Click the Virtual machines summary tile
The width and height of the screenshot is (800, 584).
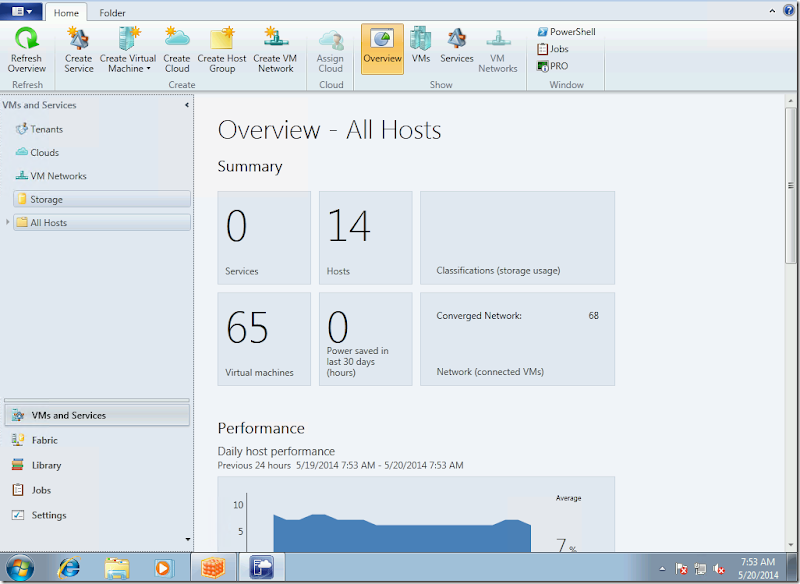[x=264, y=339]
